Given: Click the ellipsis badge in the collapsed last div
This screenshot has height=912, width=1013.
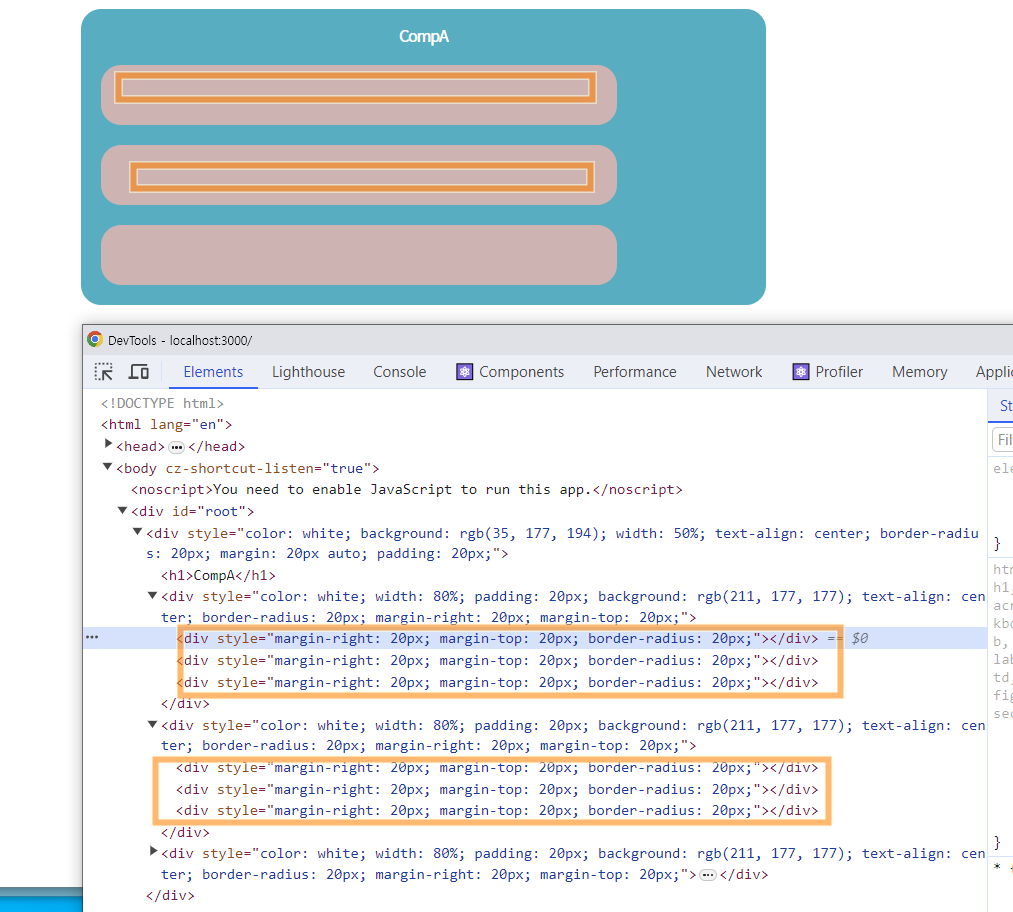Looking at the screenshot, I should coord(707,875).
